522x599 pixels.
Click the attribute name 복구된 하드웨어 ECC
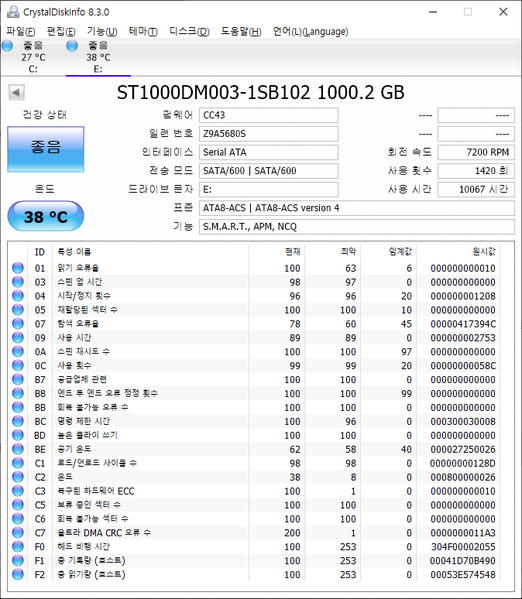click(x=96, y=491)
